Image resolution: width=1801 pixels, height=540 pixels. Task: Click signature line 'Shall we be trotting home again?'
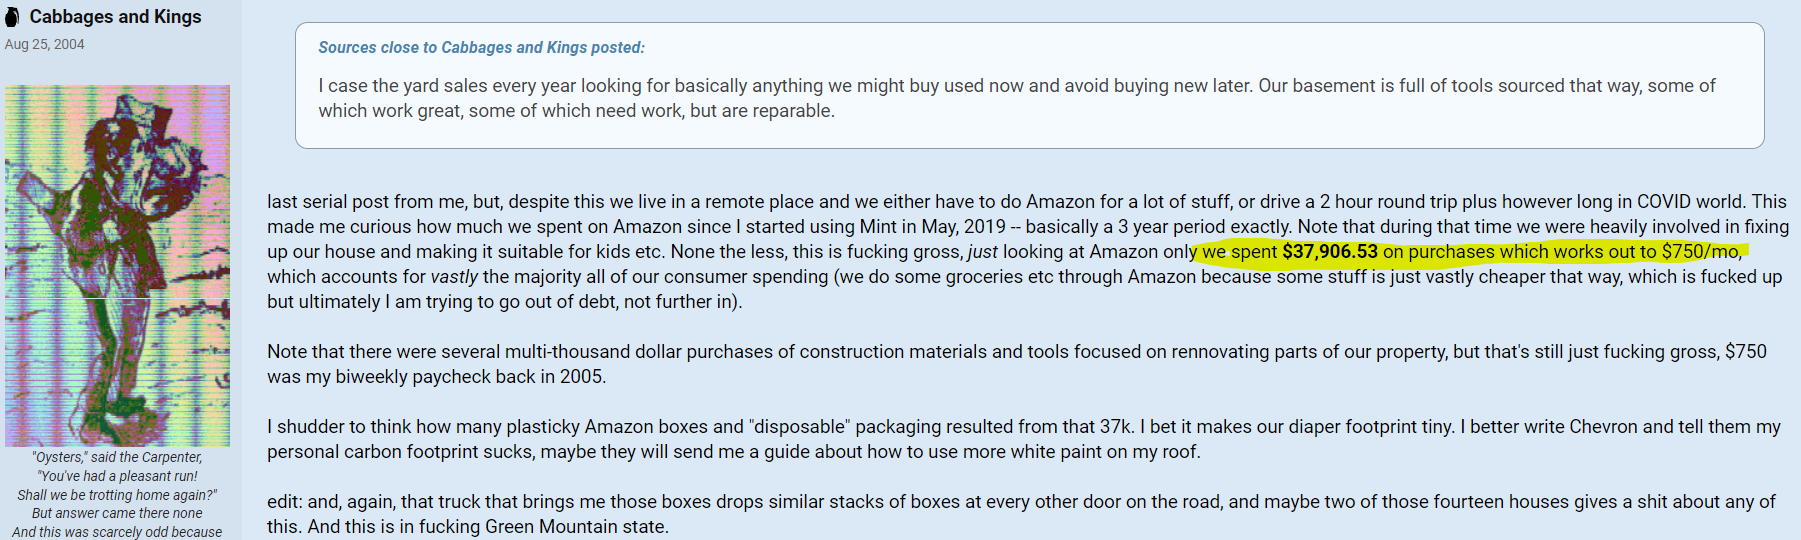click(117, 495)
